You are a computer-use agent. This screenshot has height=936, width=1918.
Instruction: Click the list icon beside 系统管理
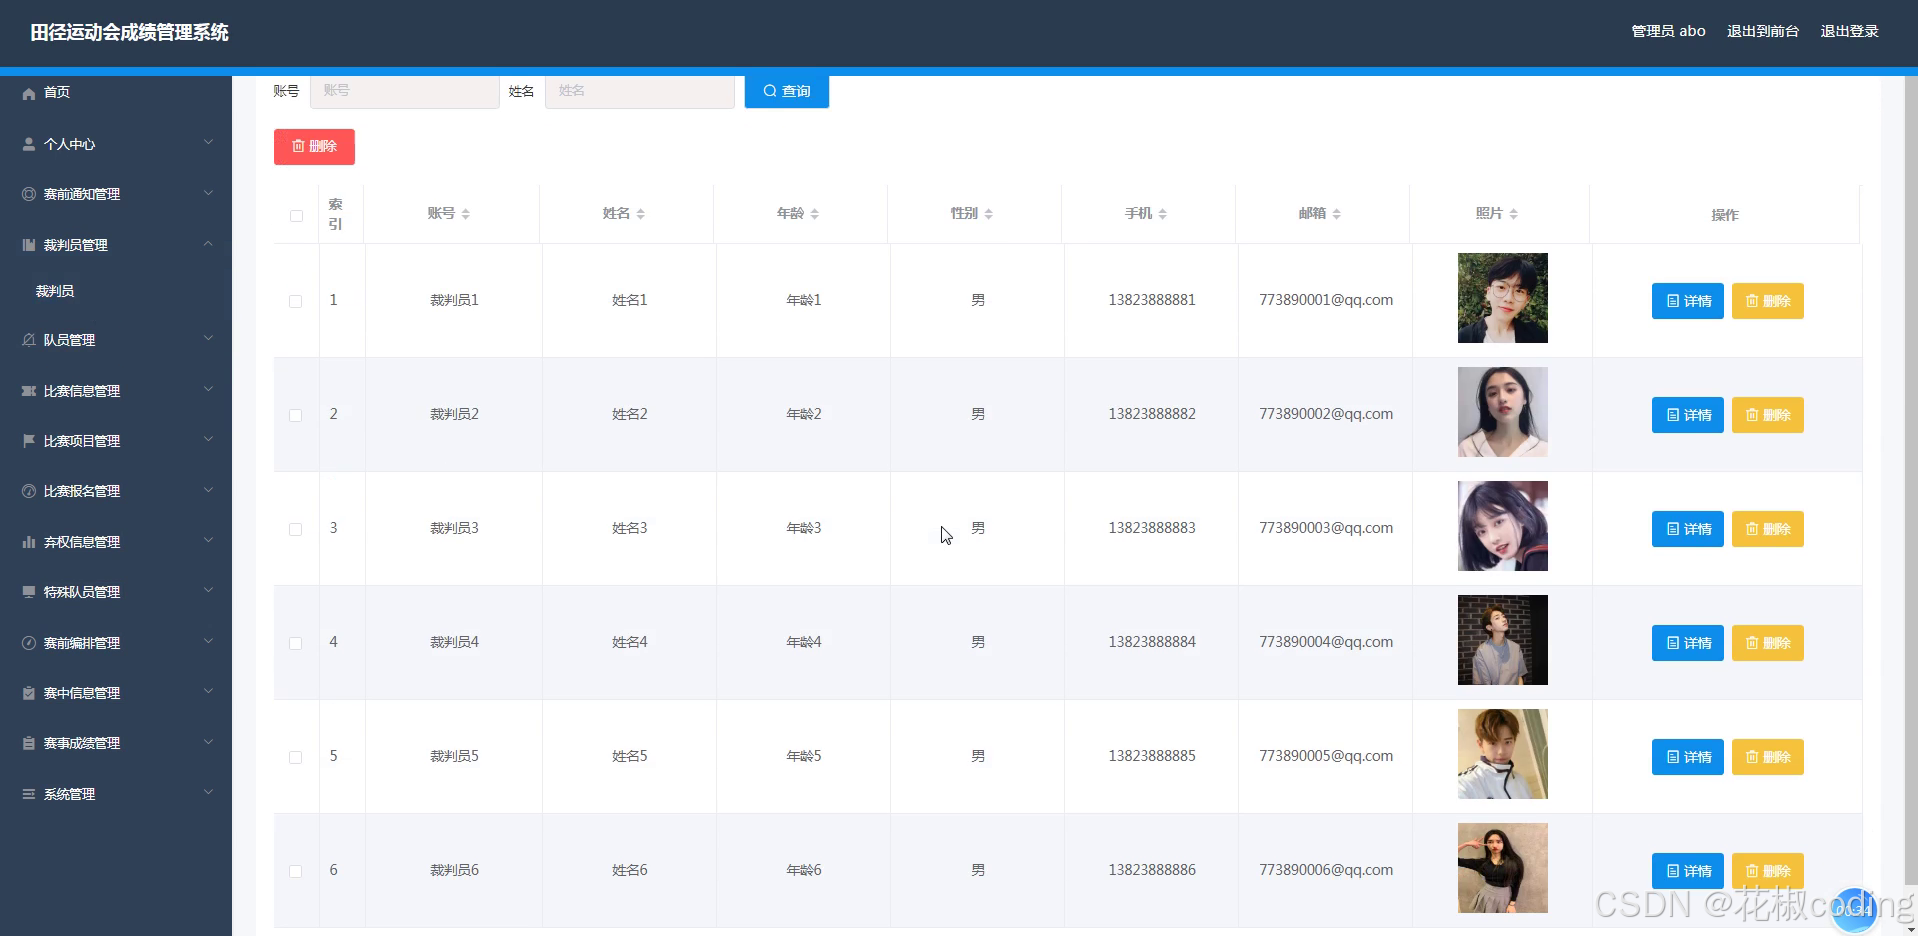pyautogui.click(x=29, y=794)
